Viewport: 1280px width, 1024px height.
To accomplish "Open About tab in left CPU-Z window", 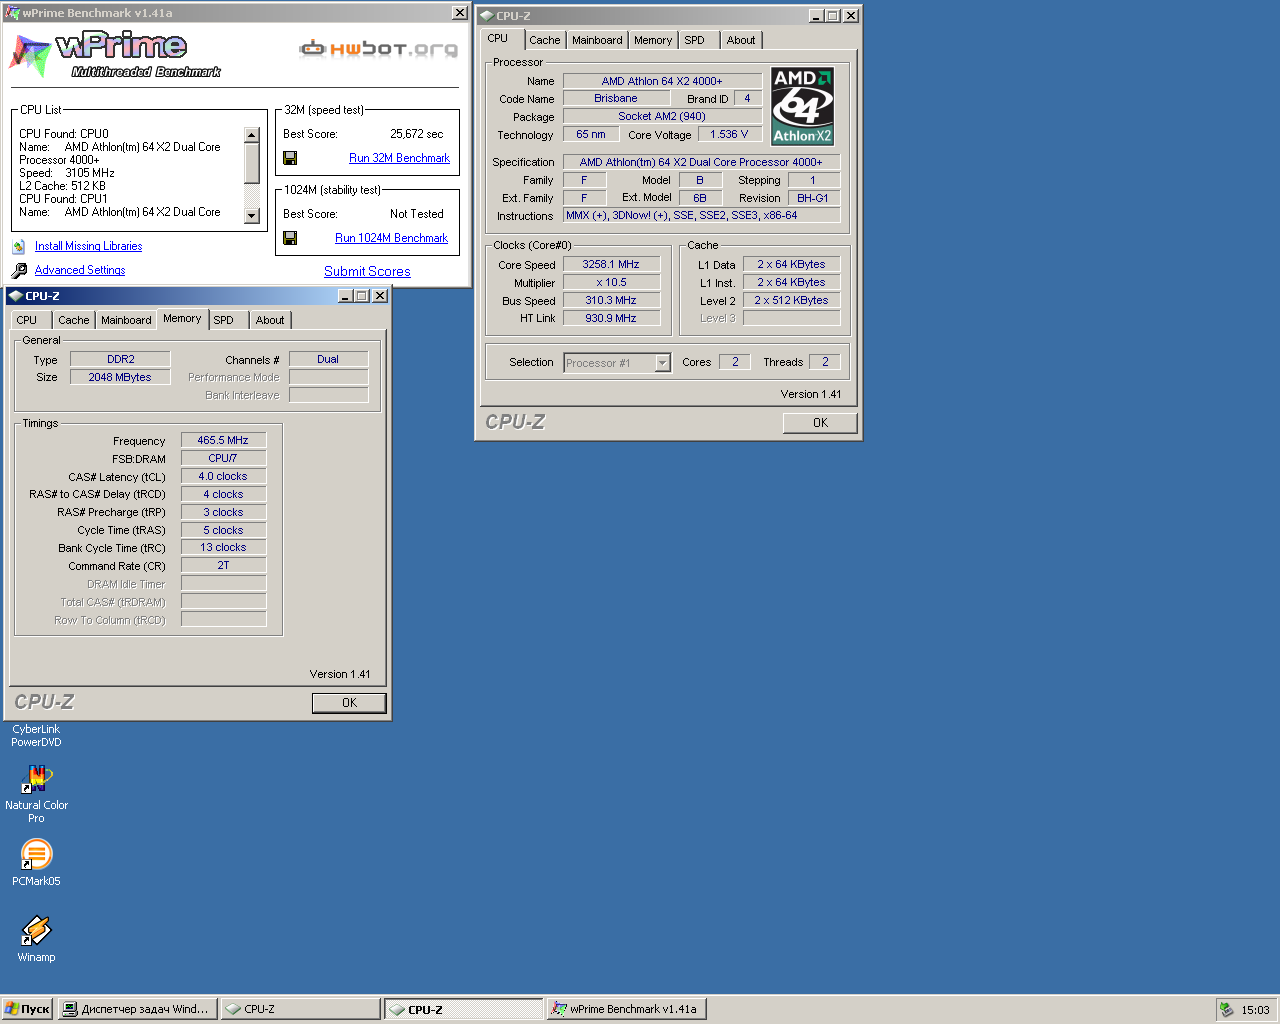I will pos(270,320).
